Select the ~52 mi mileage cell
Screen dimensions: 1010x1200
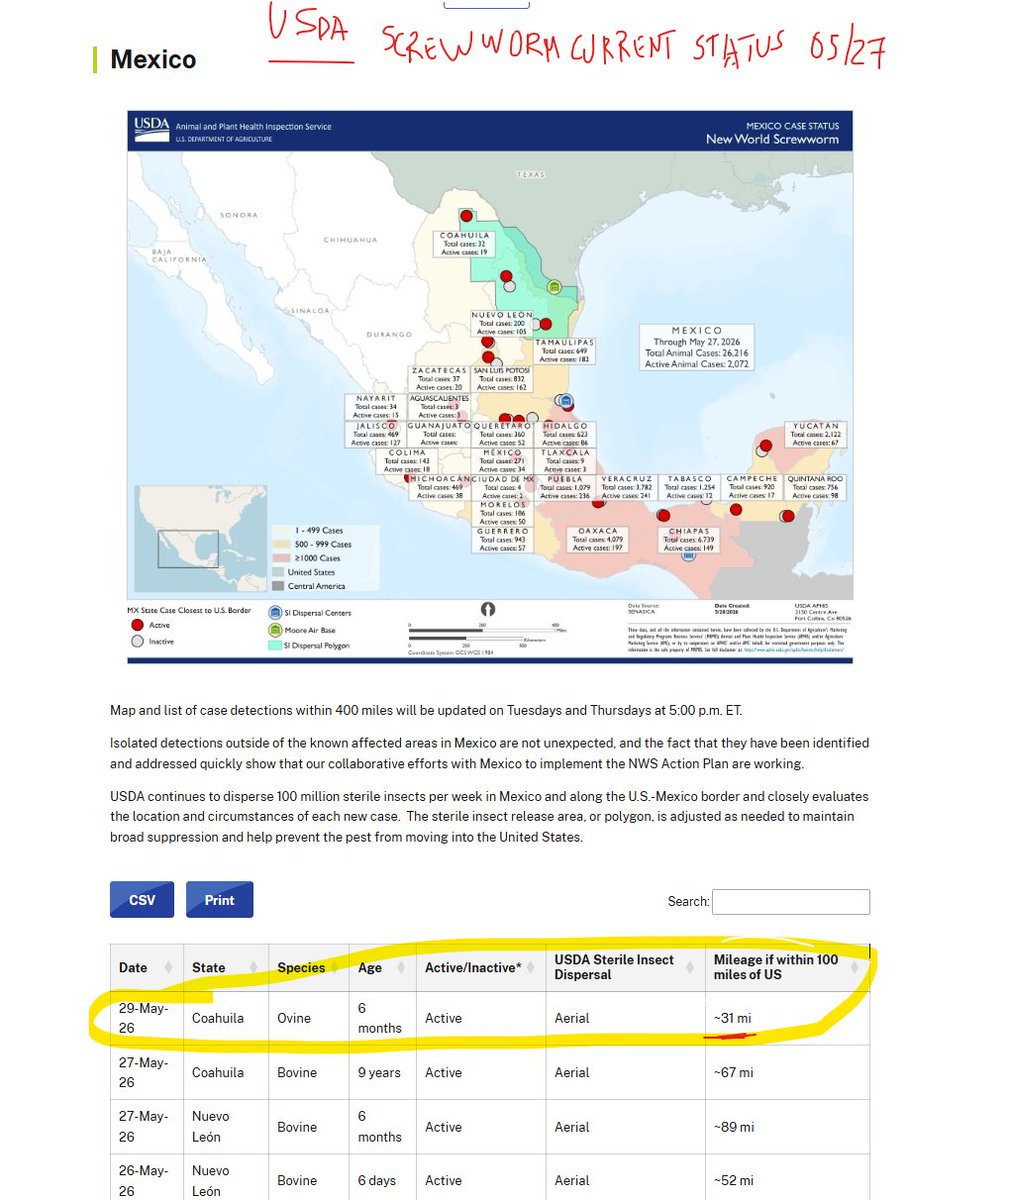coord(787,1180)
